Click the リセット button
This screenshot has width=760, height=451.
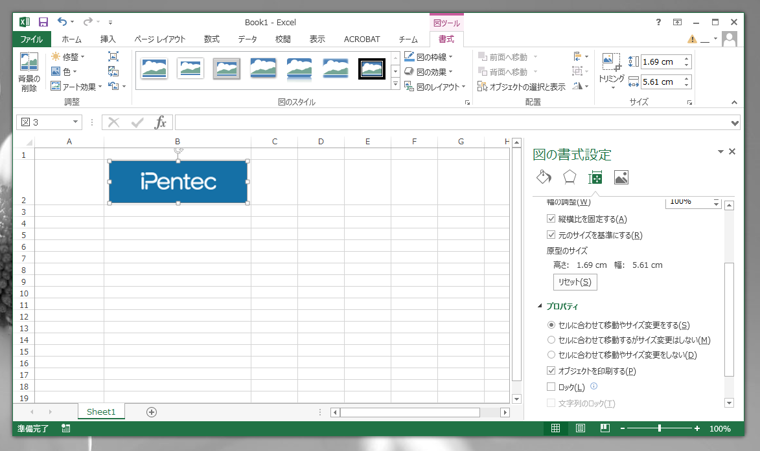click(x=575, y=282)
